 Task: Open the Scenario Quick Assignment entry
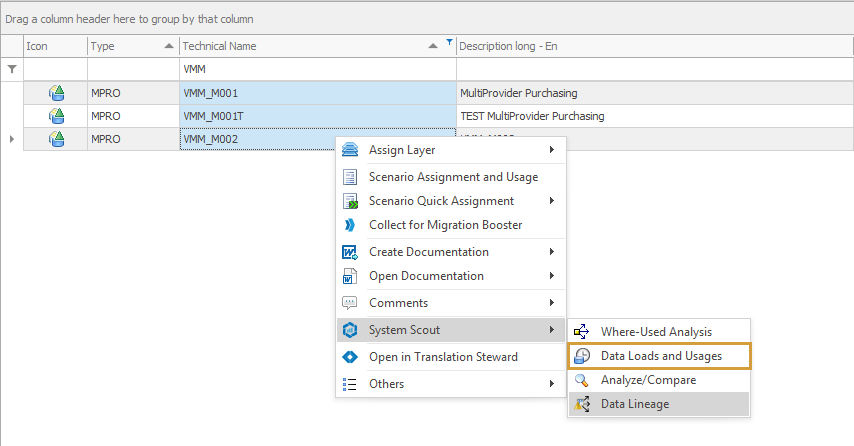(441, 201)
